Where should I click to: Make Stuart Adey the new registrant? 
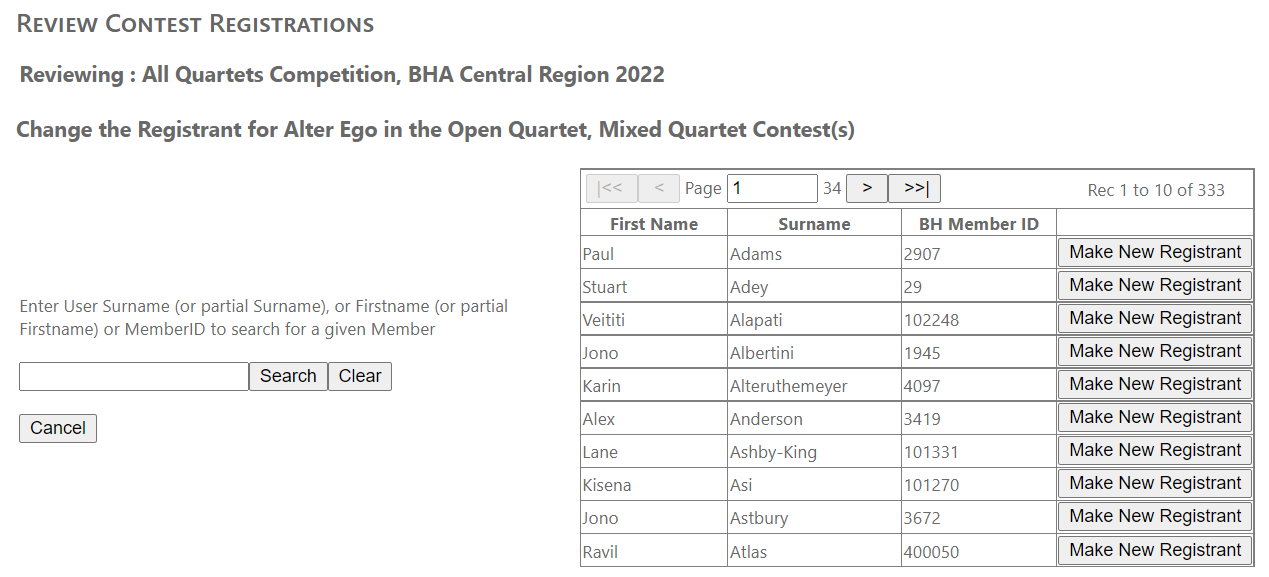click(1155, 286)
